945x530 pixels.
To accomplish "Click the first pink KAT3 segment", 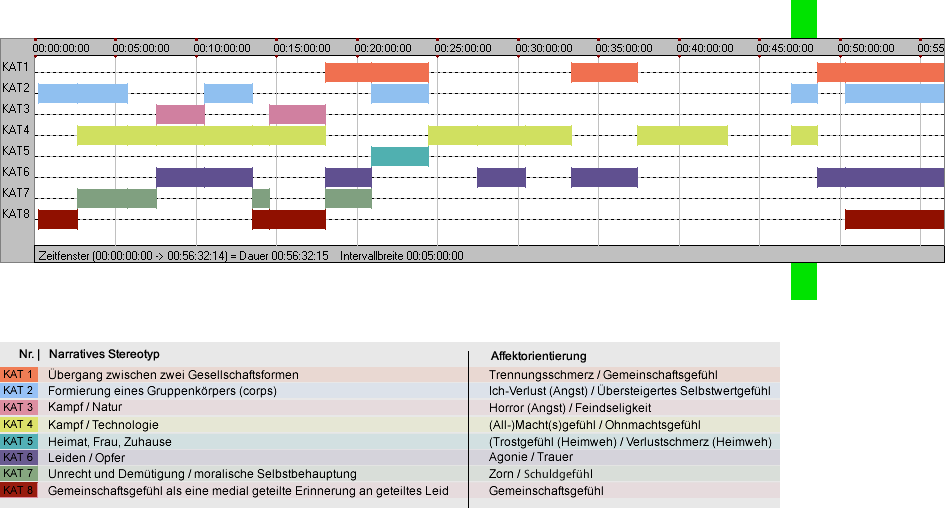I will point(180,115).
